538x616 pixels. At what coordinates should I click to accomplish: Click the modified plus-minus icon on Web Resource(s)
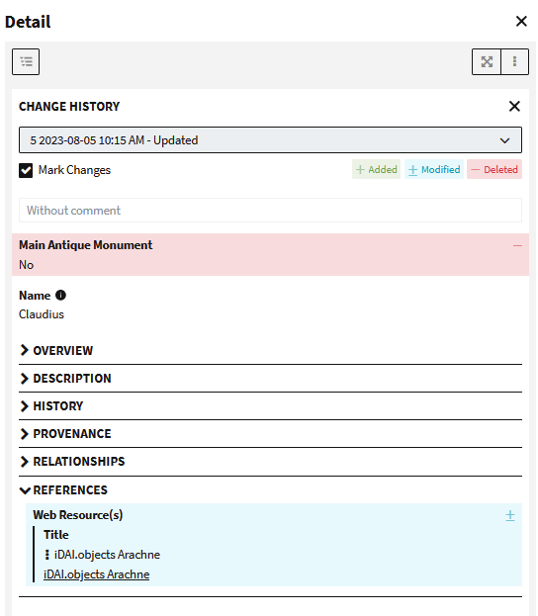pos(510,515)
